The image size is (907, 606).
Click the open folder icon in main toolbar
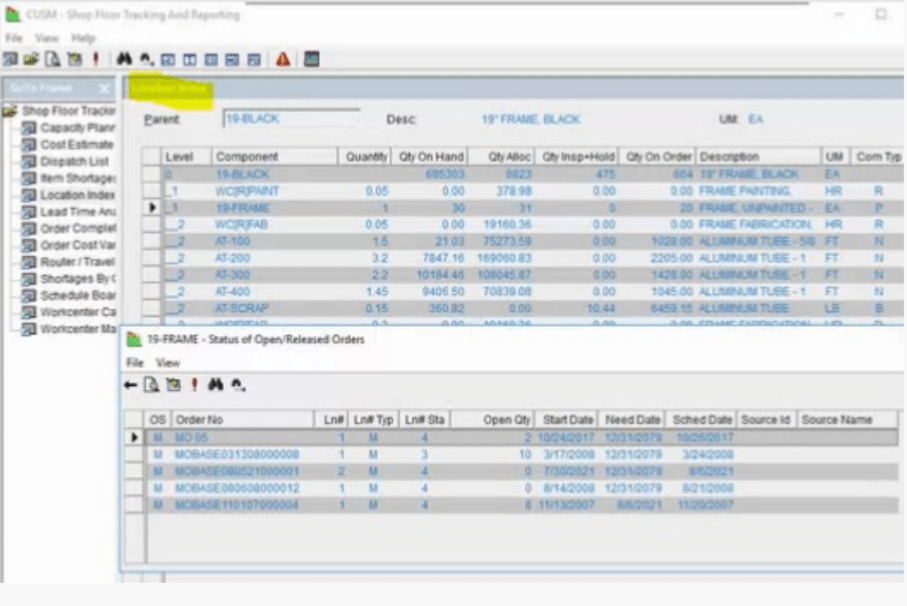click(x=31, y=59)
